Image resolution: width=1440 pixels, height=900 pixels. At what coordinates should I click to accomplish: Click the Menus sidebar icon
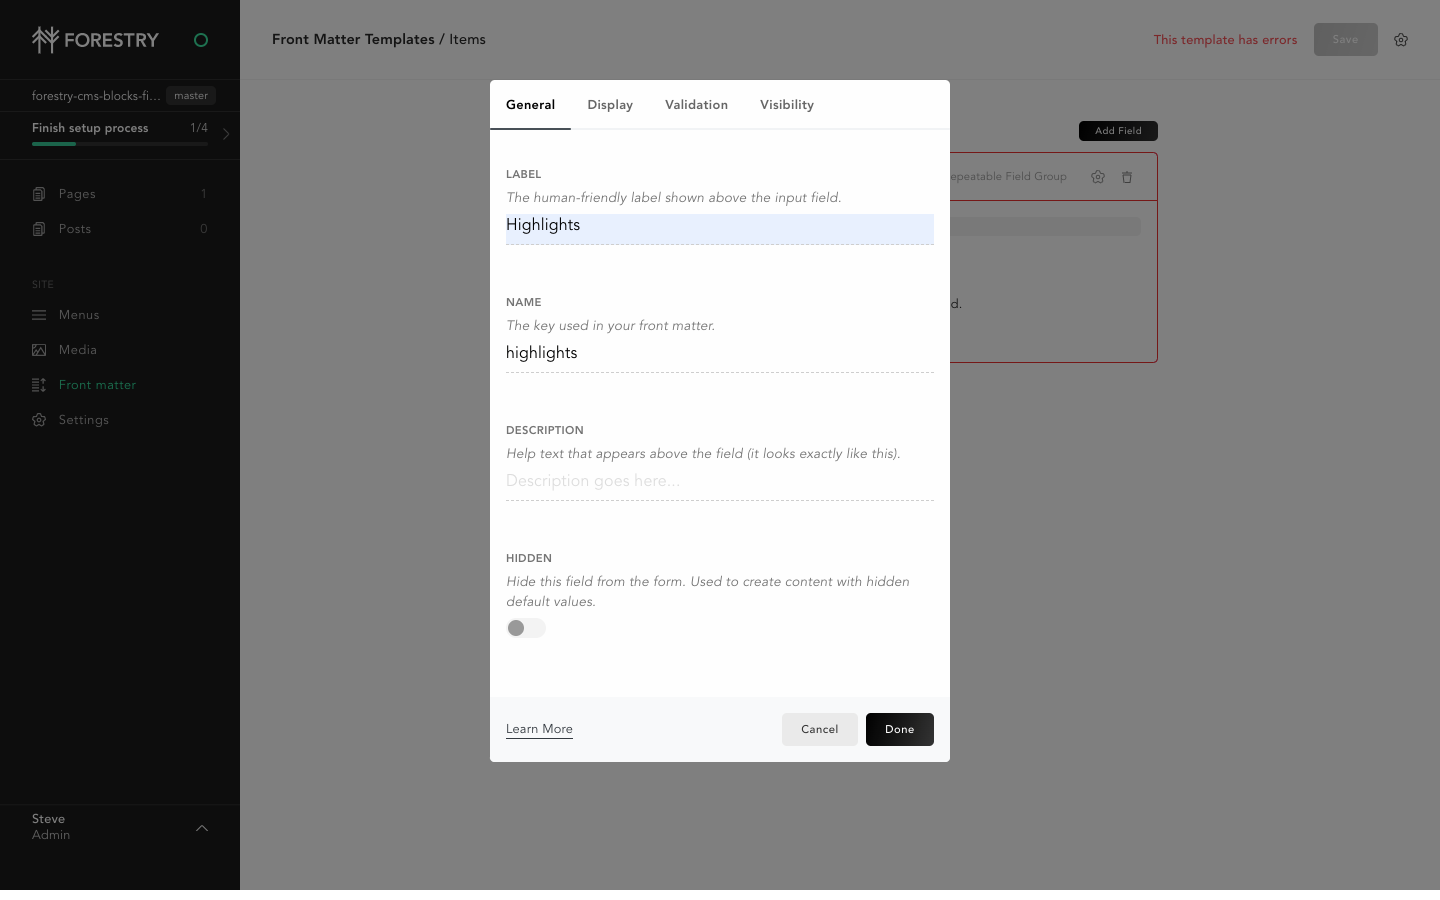39,315
